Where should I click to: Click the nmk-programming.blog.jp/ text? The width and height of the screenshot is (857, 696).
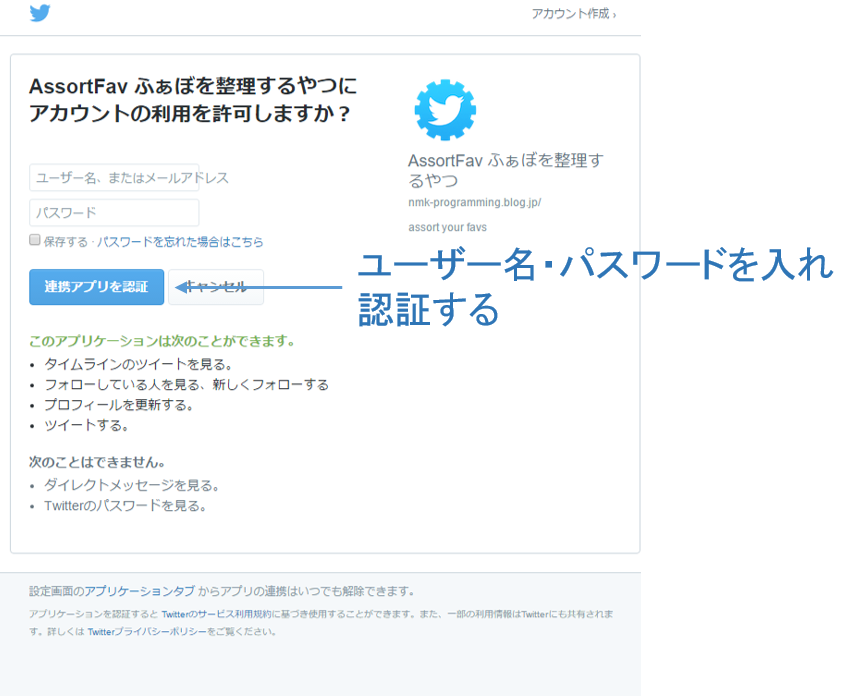474,202
